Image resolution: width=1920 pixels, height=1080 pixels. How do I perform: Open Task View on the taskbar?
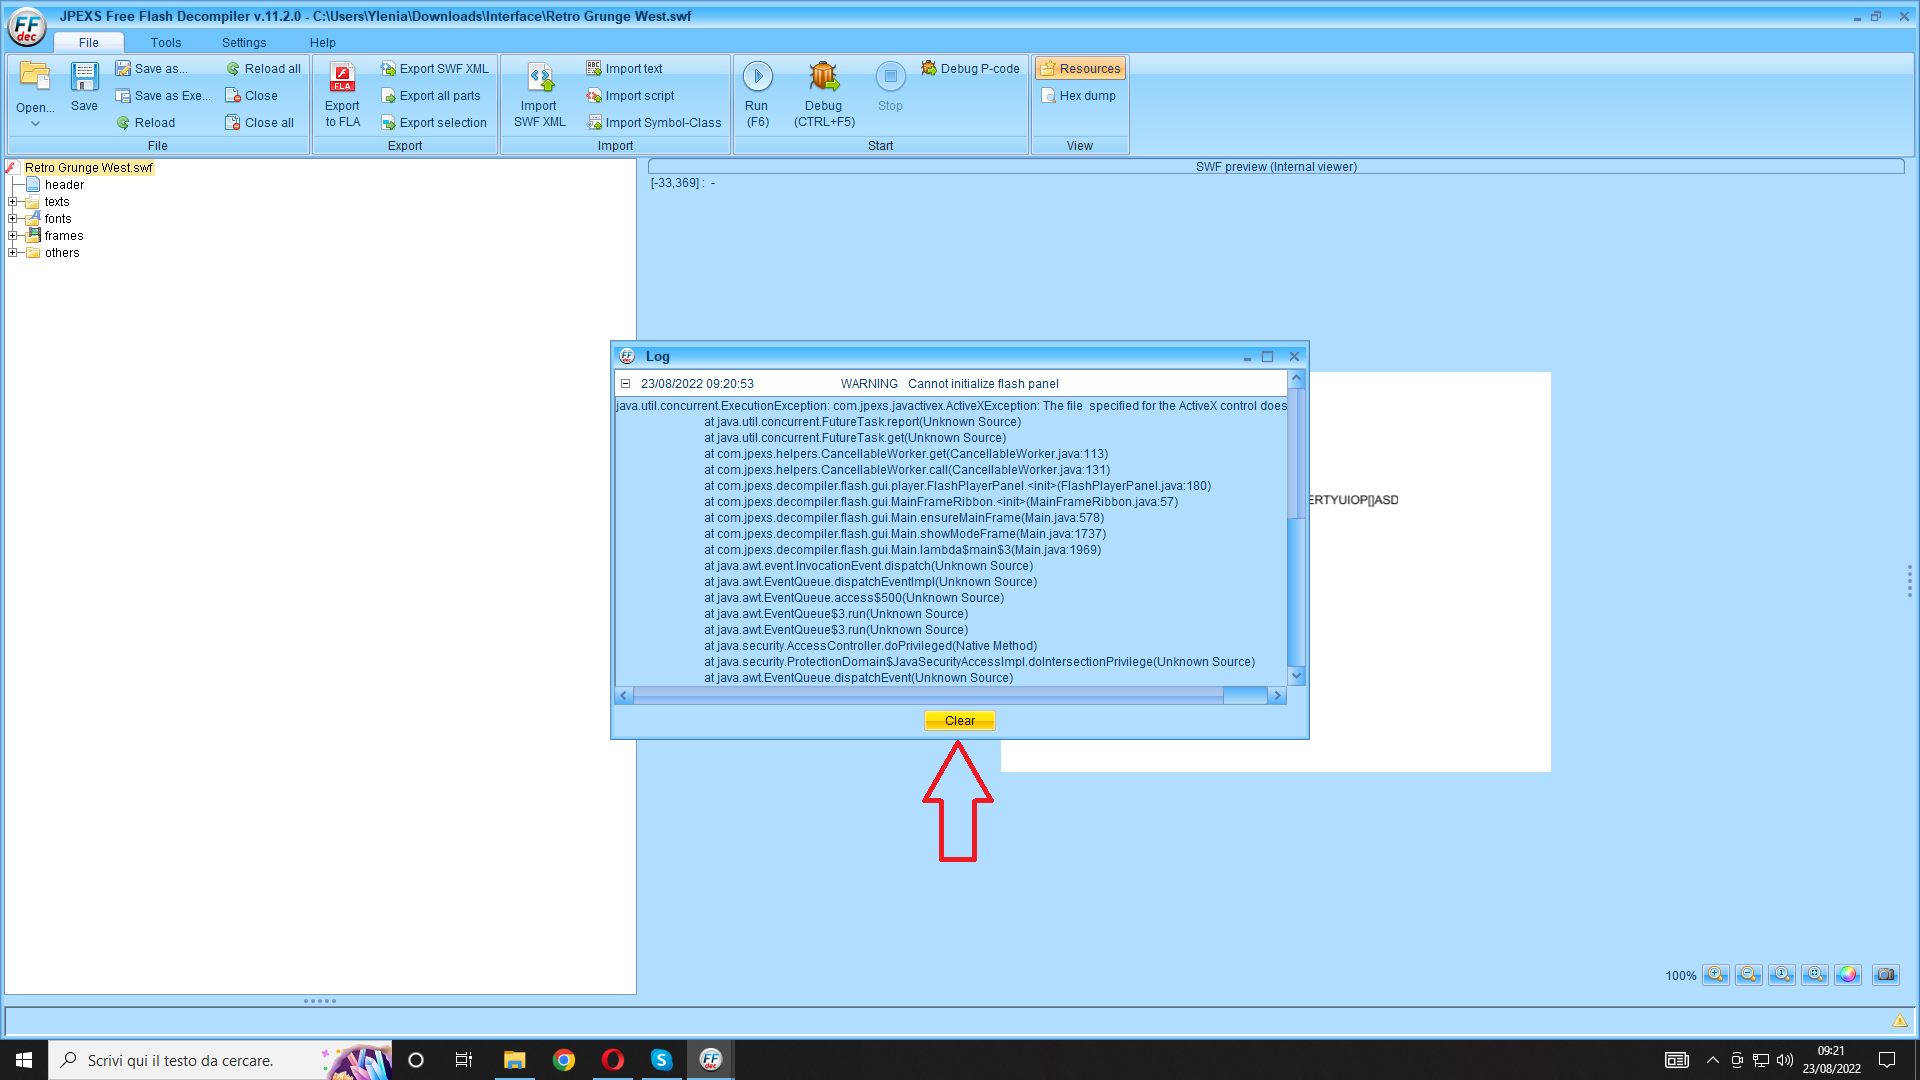click(464, 1060)
